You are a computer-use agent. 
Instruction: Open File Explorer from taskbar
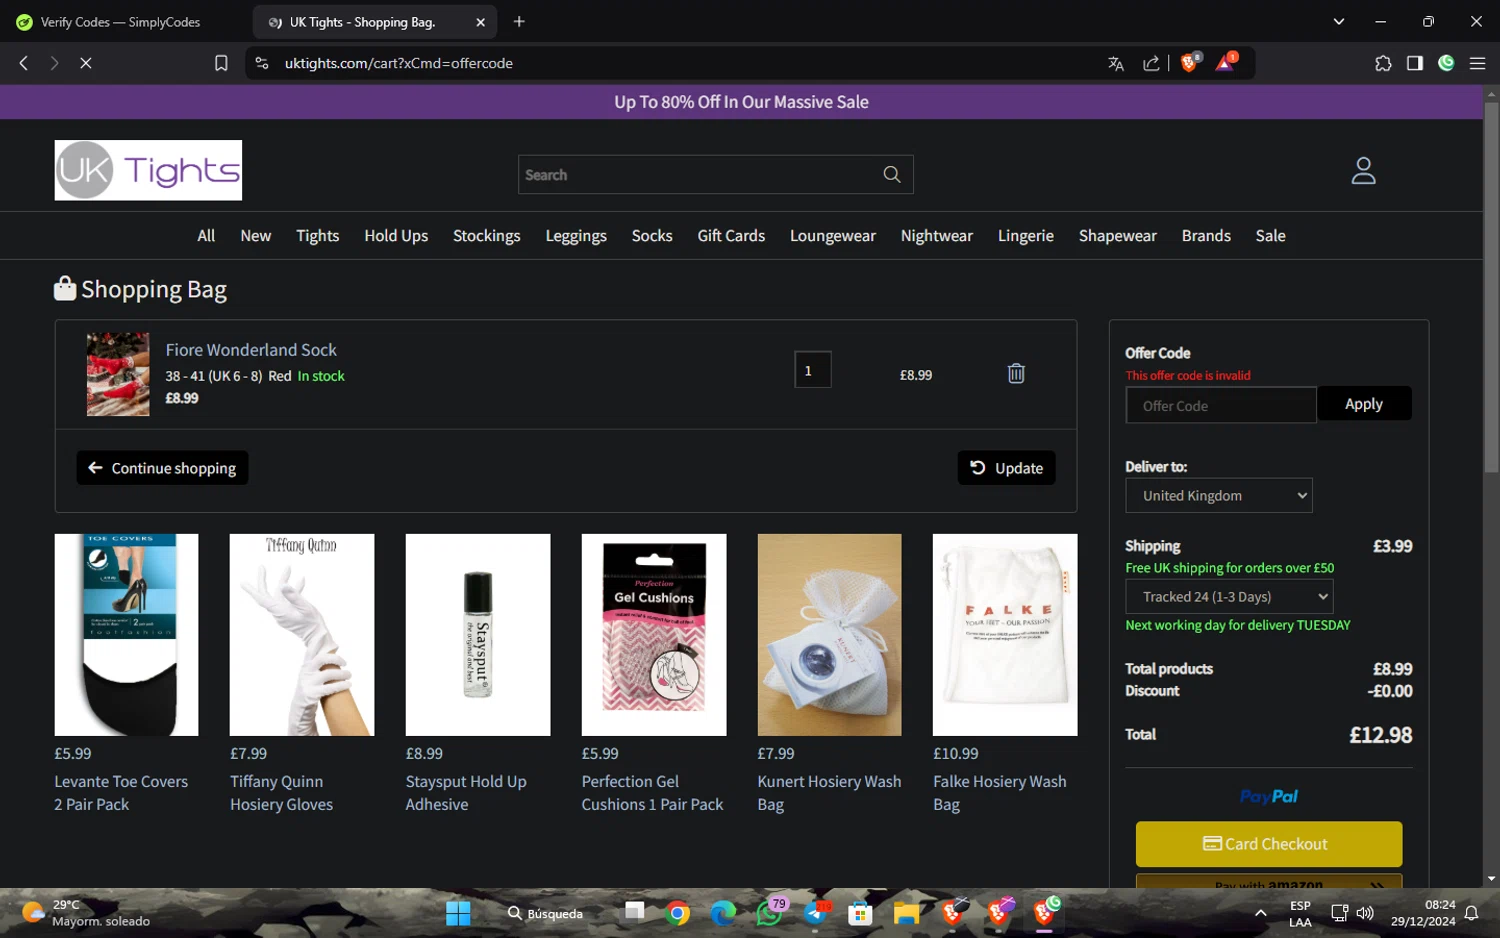(906, 913)
